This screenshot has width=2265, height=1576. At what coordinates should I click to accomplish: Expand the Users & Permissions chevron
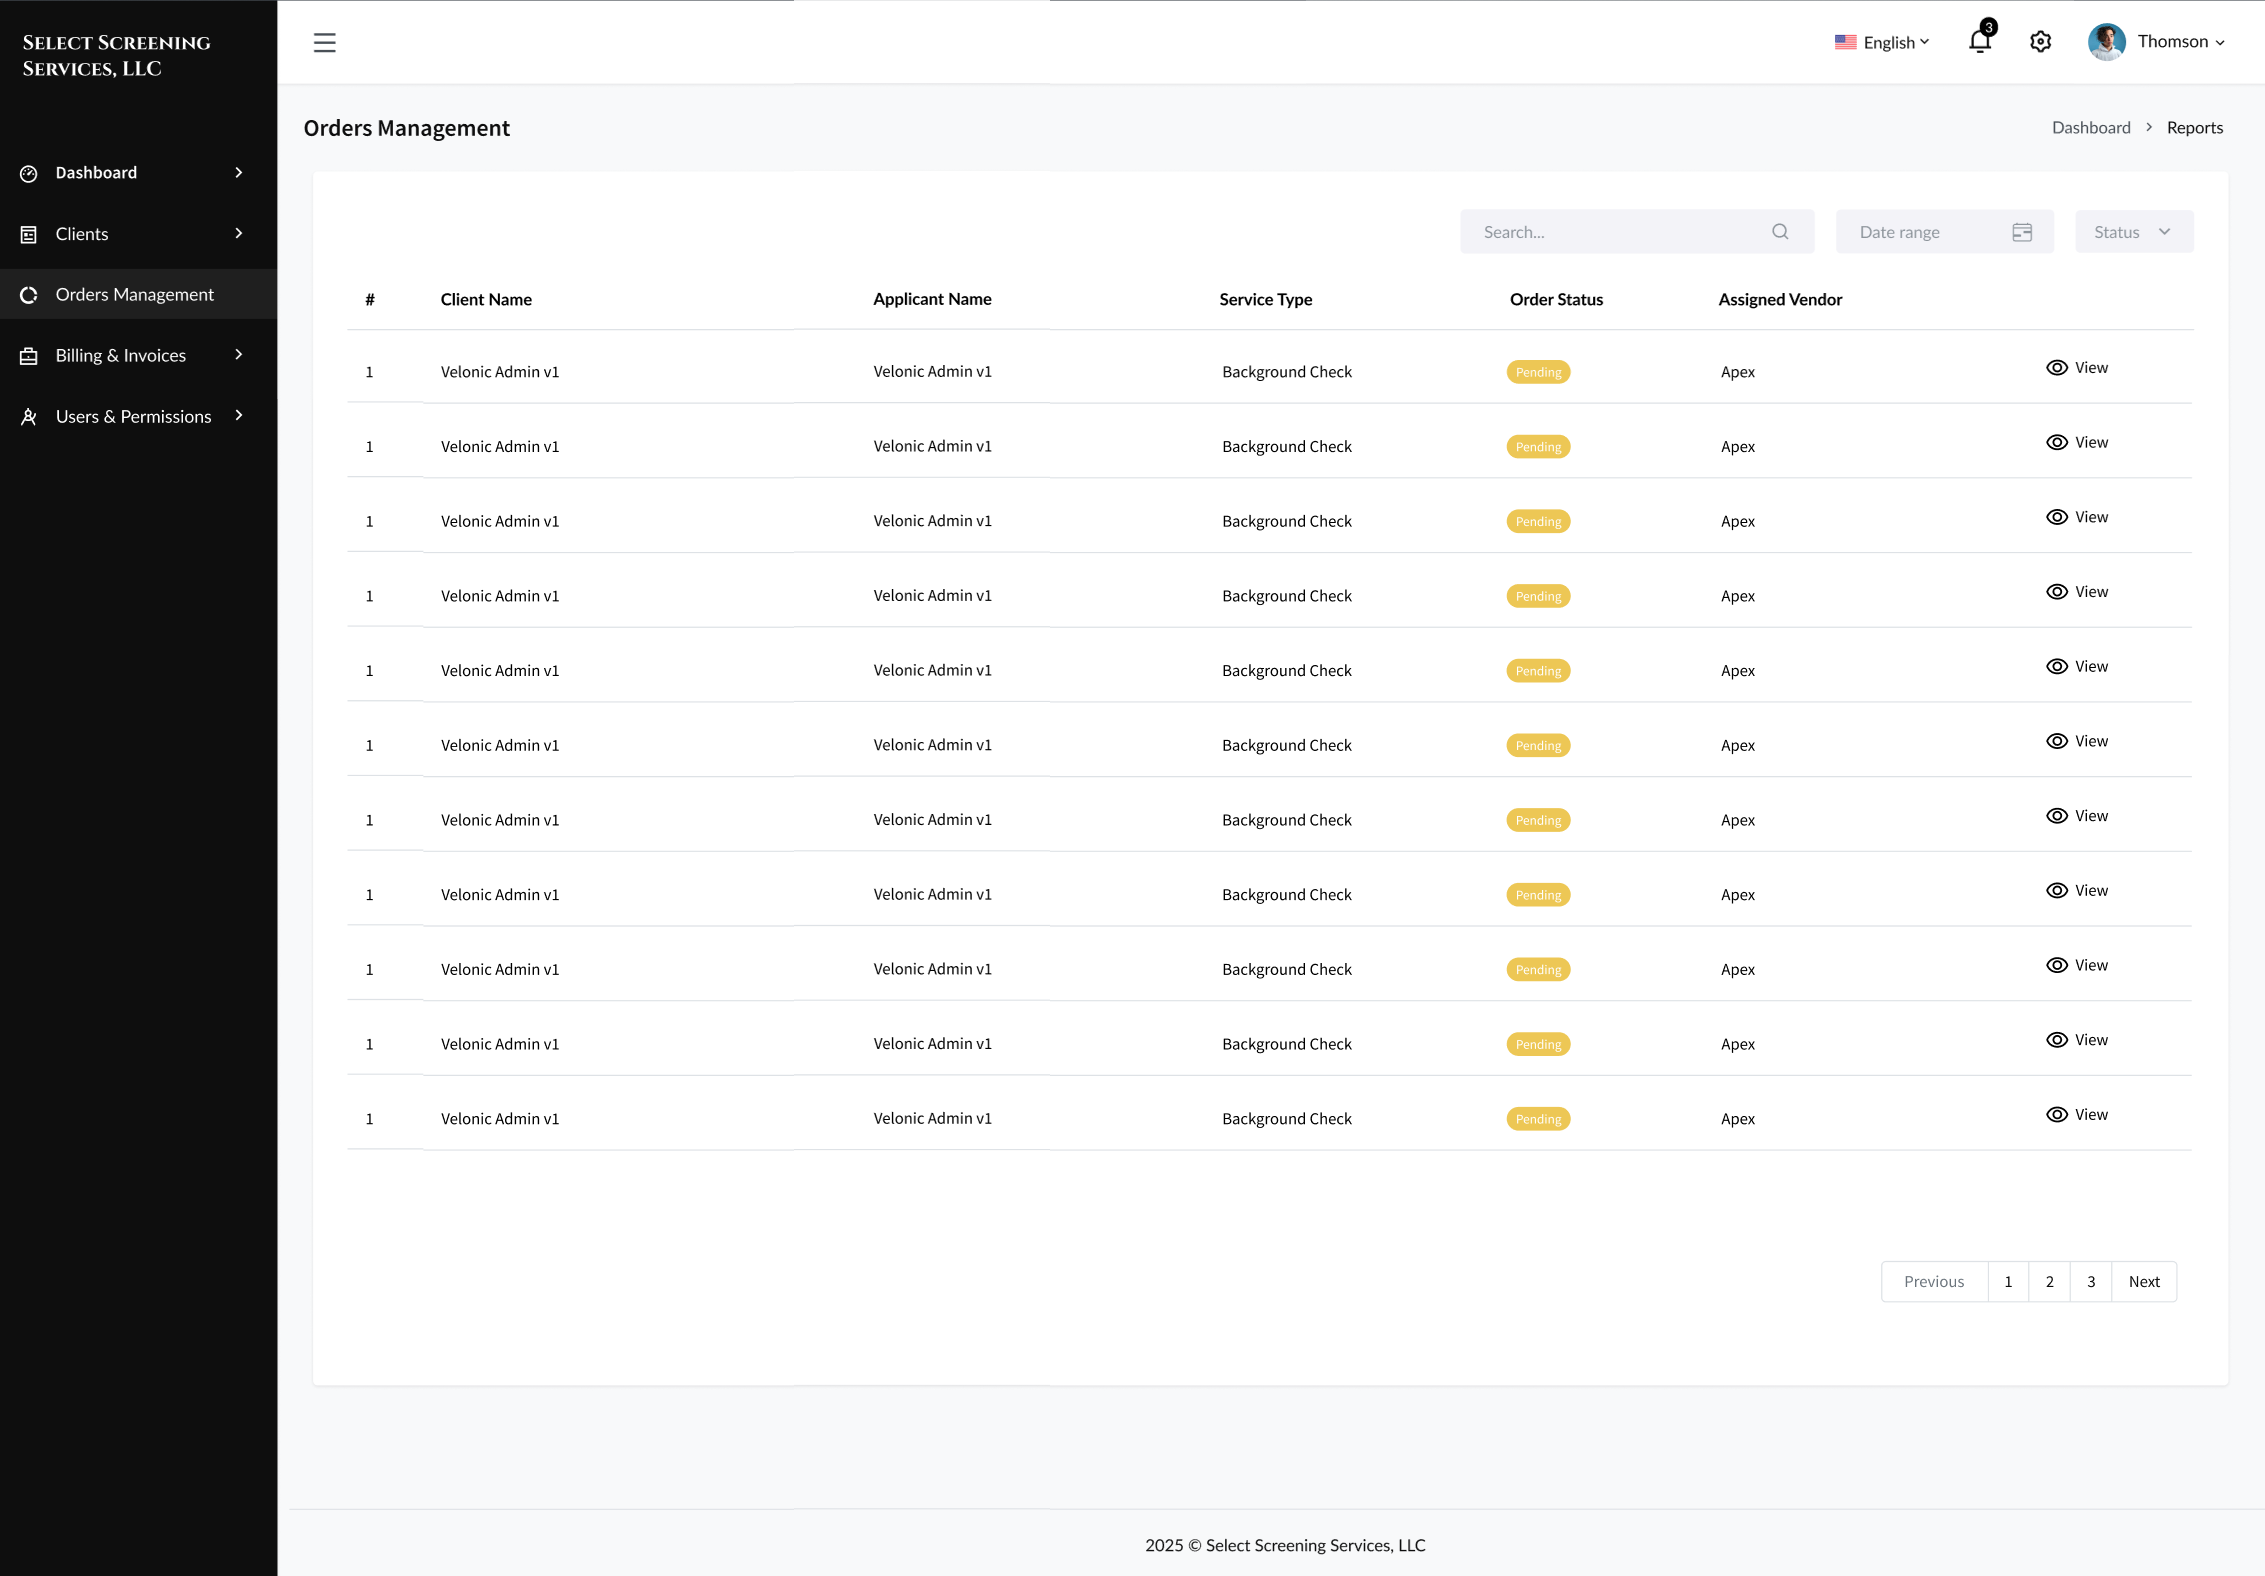pyautogui.click(x=239, y=415)
